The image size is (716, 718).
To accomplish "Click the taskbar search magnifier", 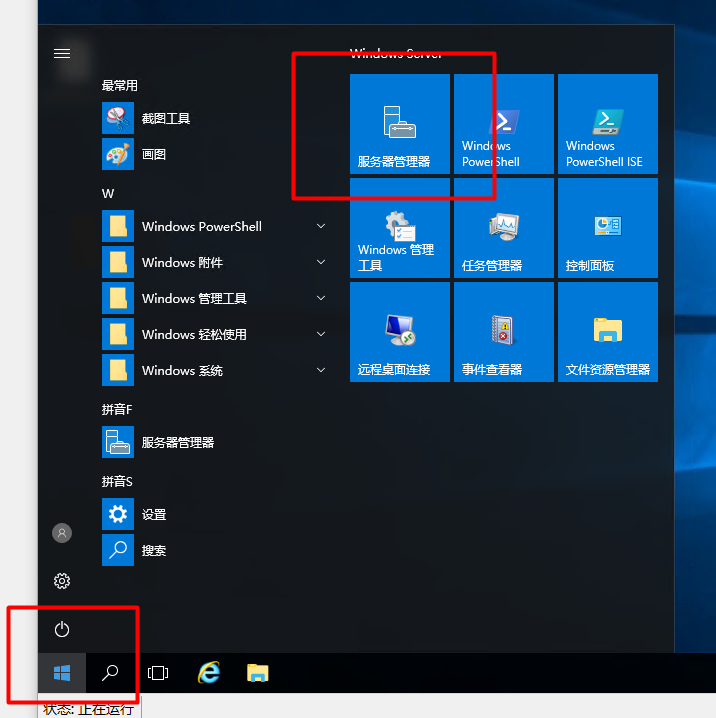I will point(110,673).
